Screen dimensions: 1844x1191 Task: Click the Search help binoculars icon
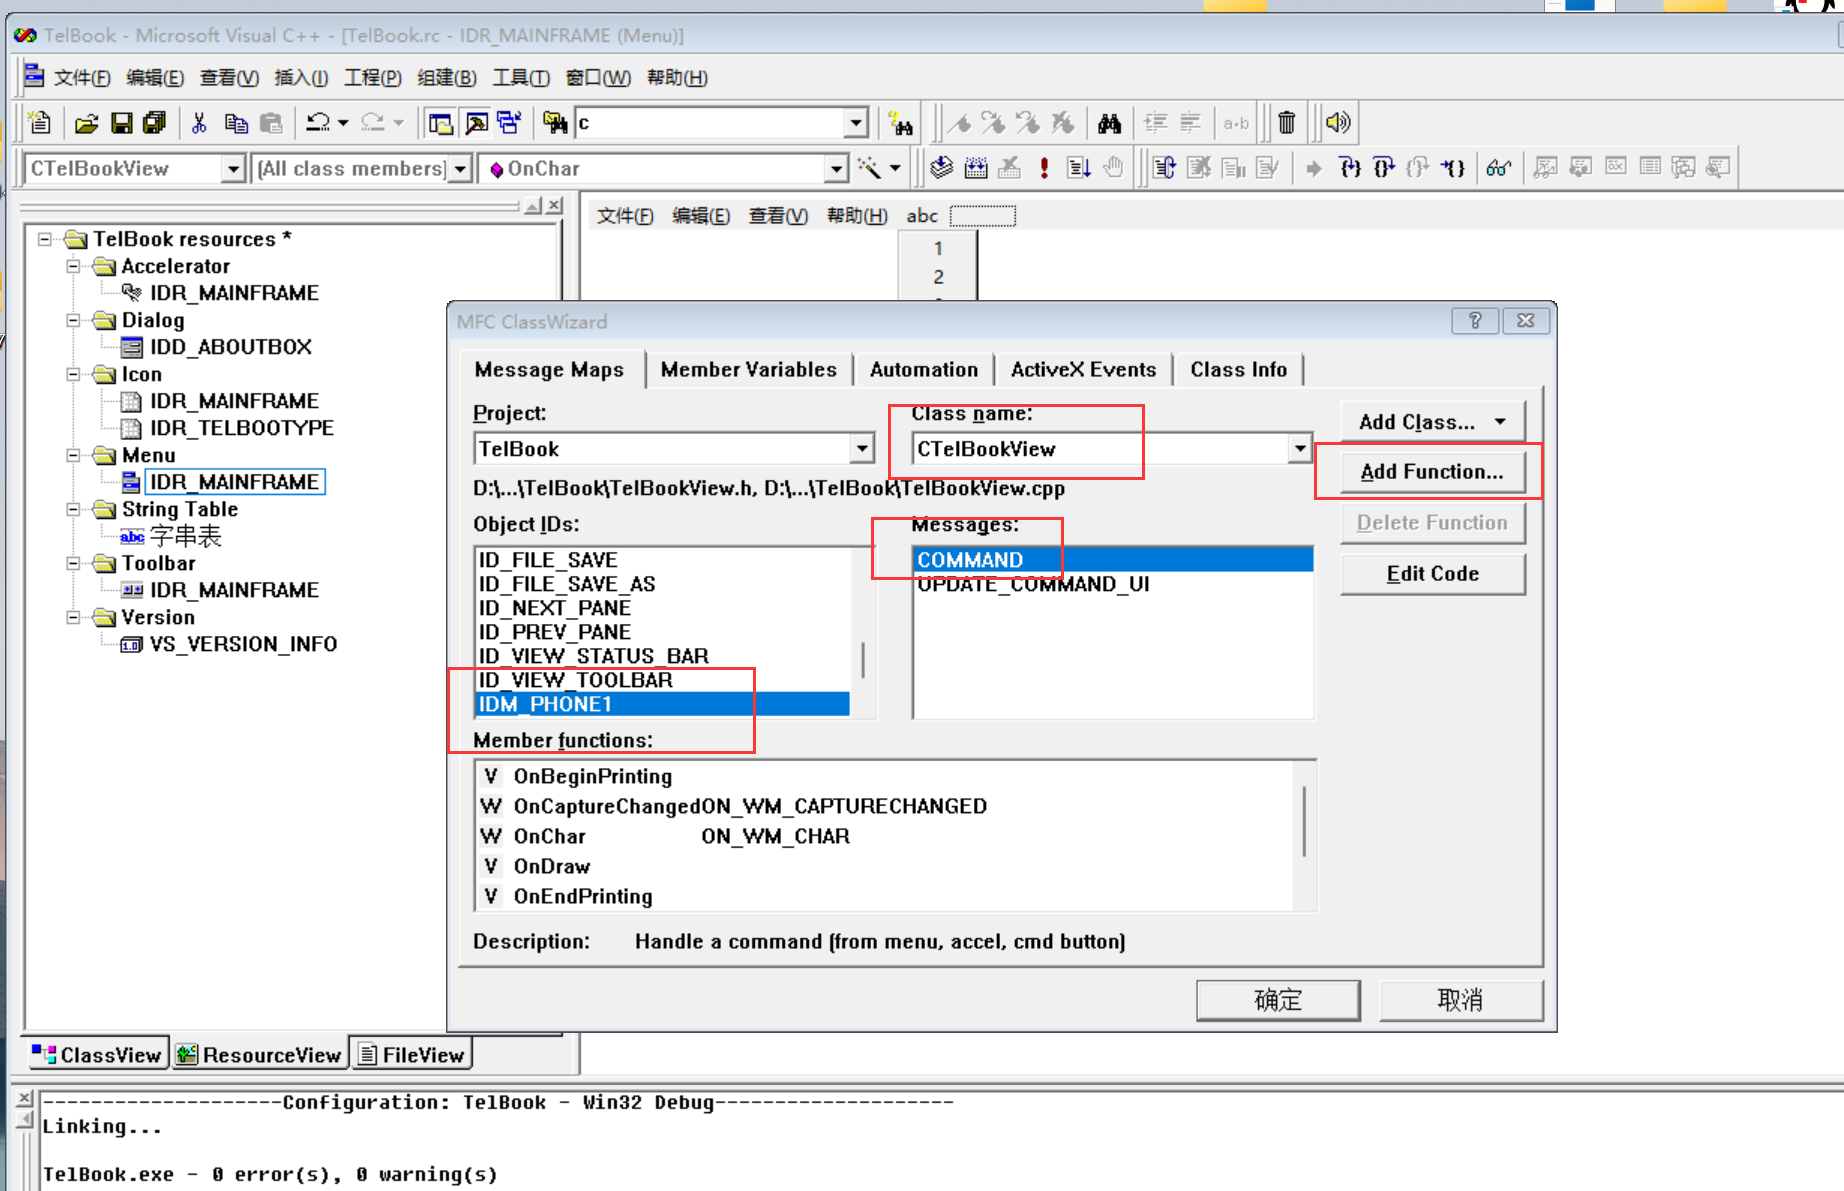coord(900,123)
